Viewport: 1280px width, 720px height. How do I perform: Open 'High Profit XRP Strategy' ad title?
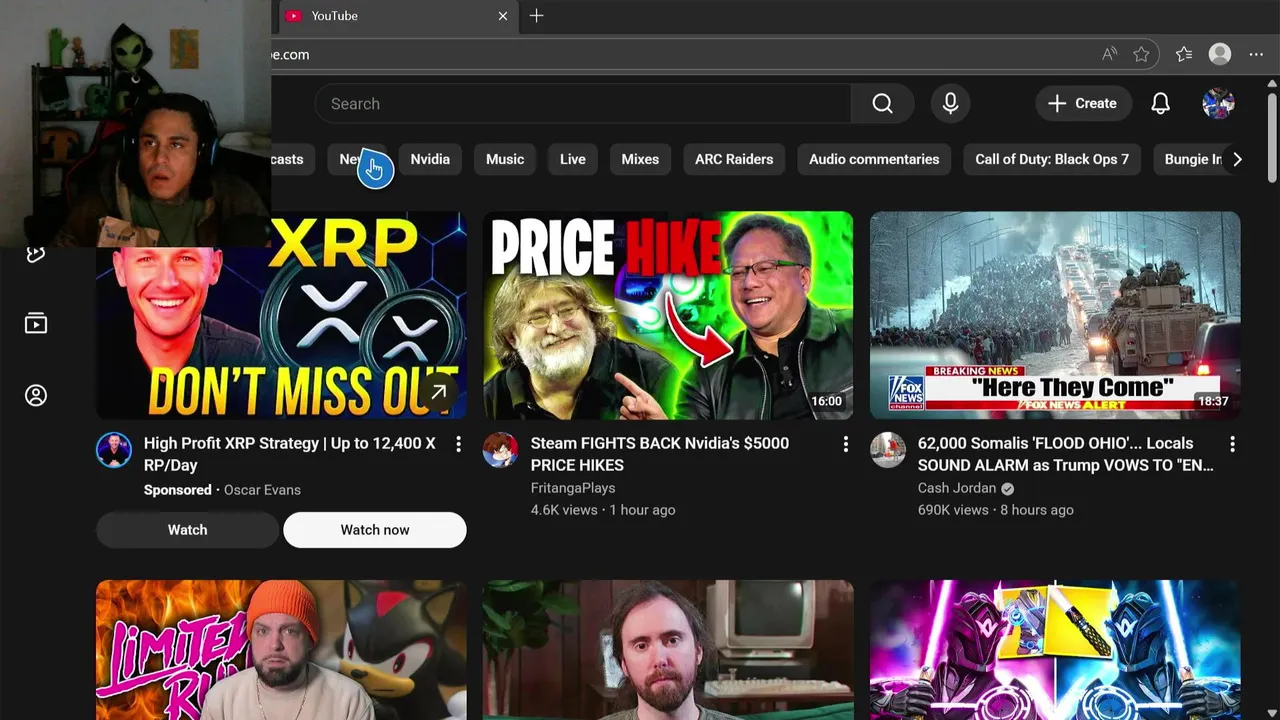coord(290,454)
